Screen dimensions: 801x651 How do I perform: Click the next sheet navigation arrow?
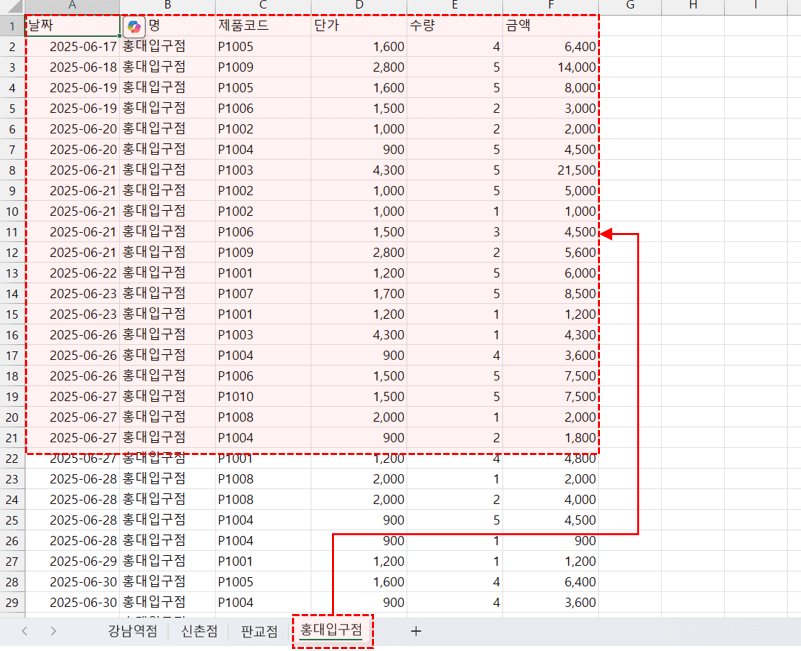[53, 631]
